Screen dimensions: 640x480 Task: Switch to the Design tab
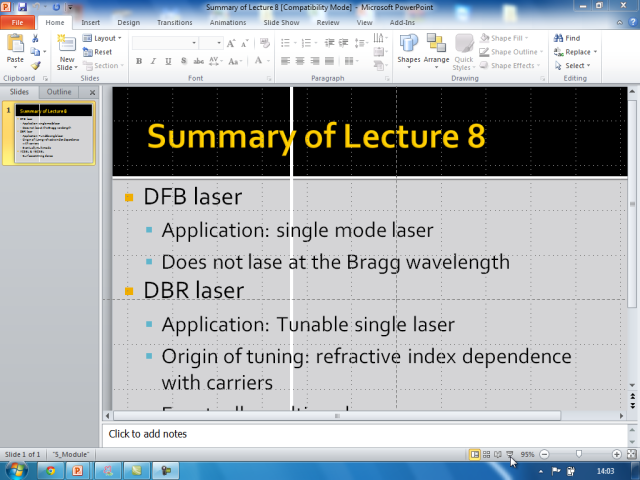129,22
